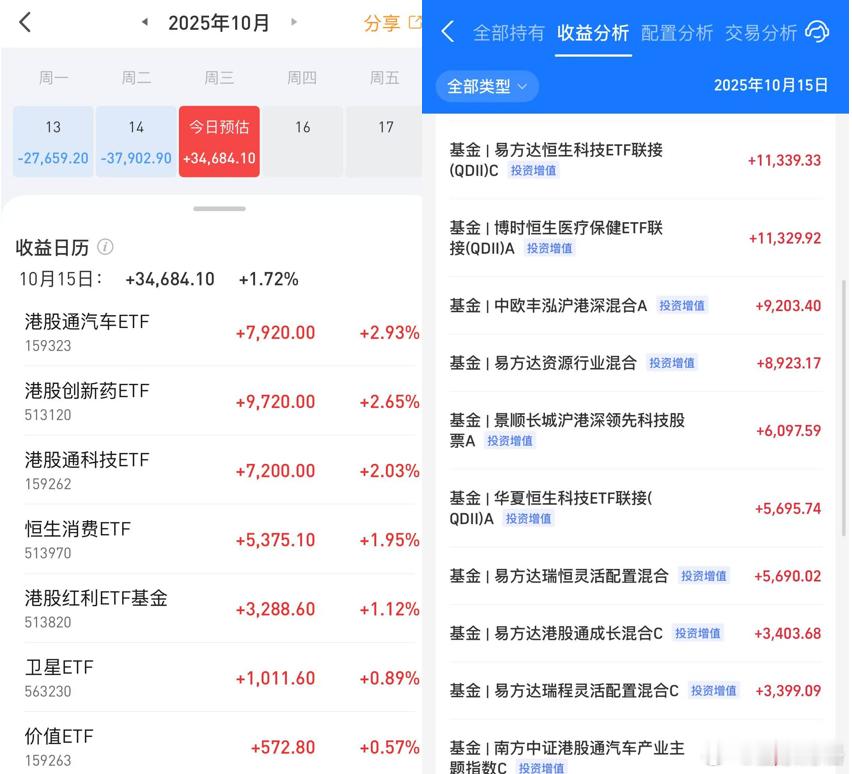
Task: Click +2.65% percentage of 港股创新药ETF
Action: [389, 401]
